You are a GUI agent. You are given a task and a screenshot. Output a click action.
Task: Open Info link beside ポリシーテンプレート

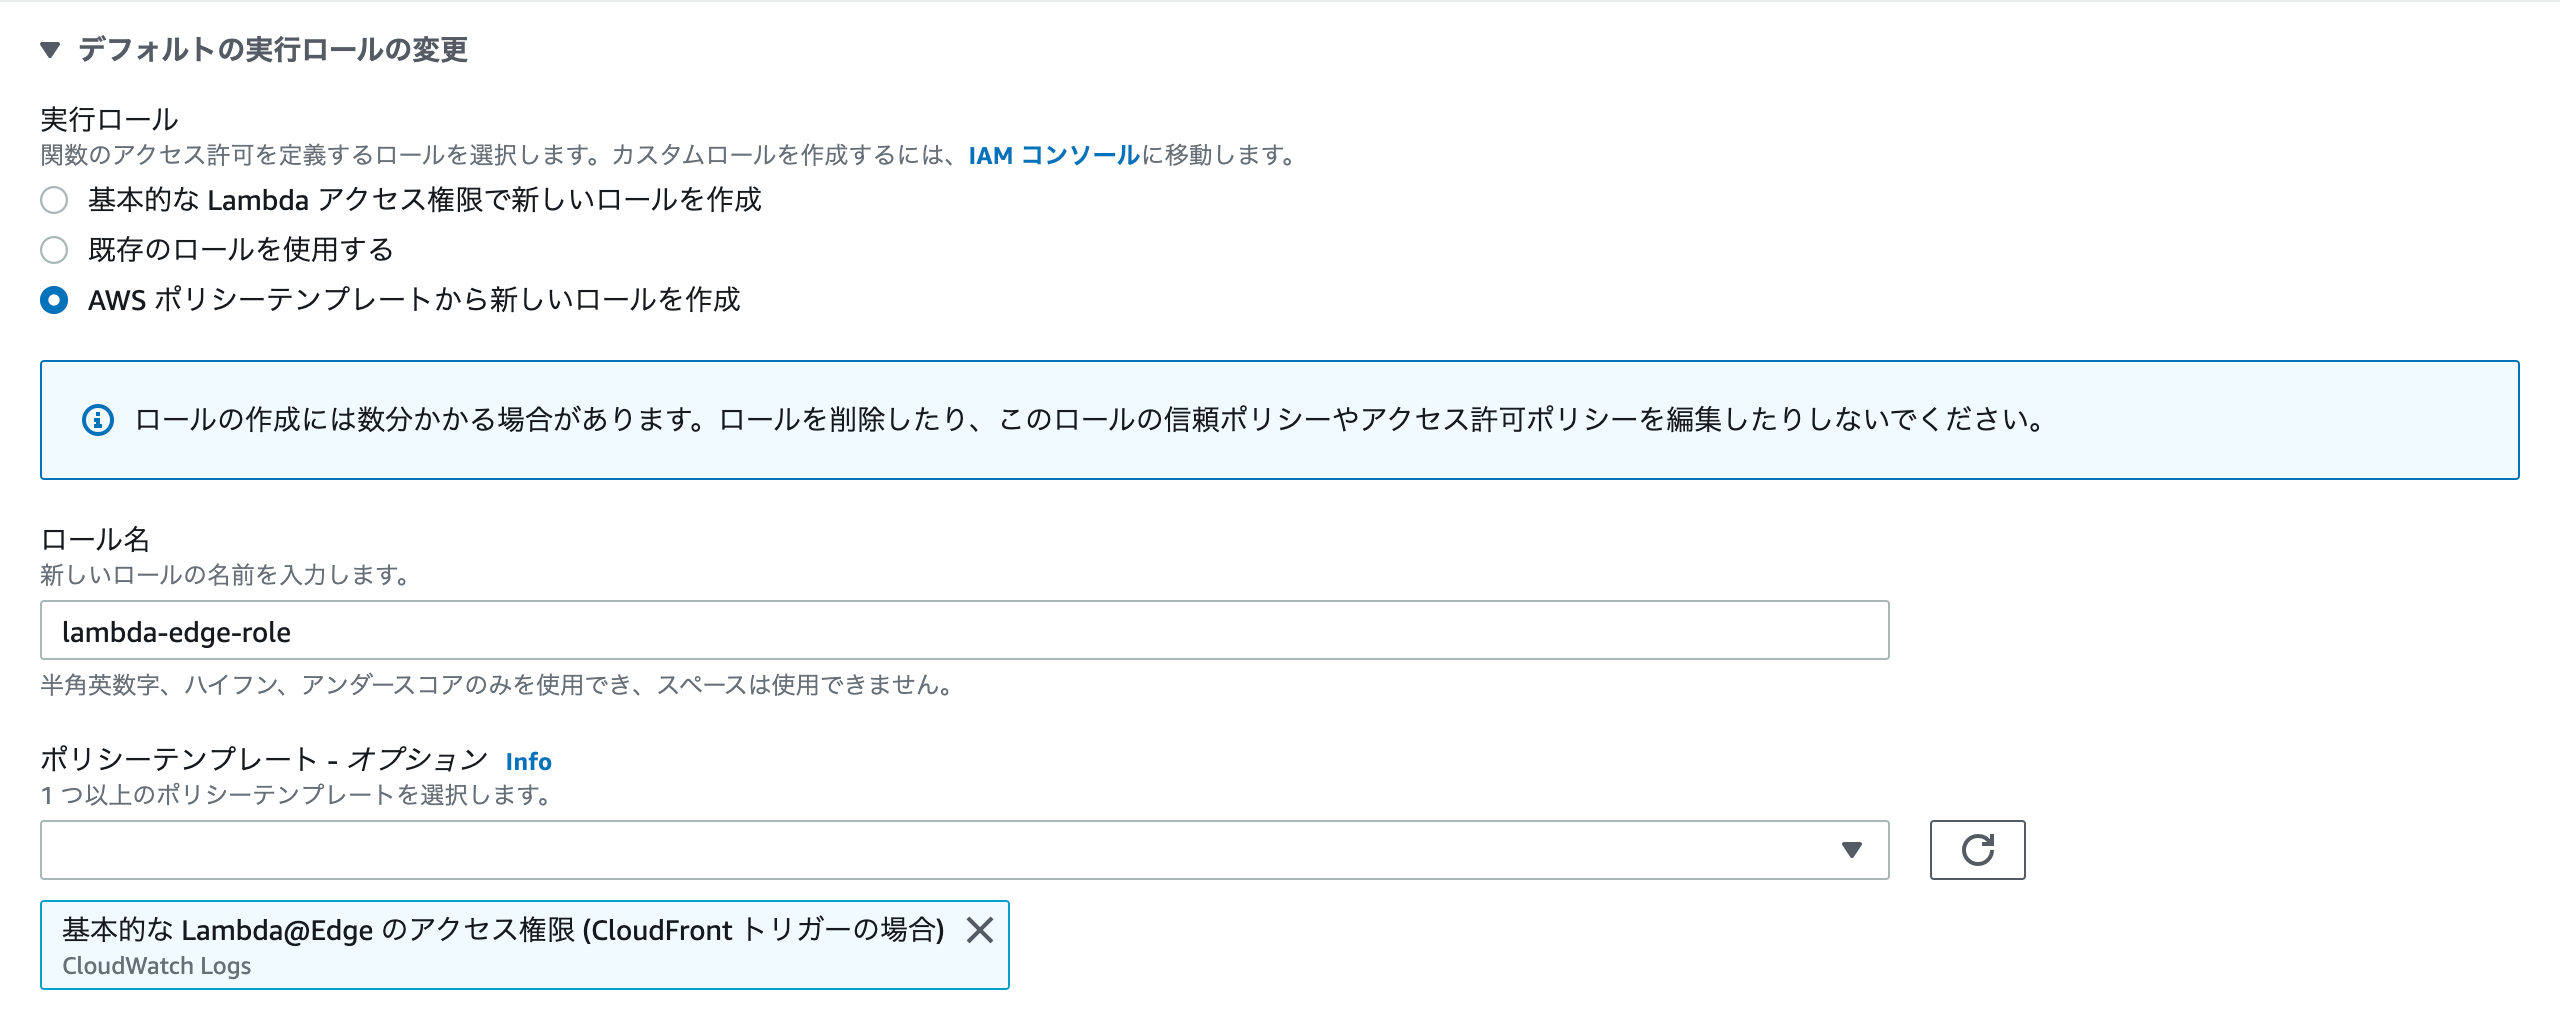pos(528,761)
